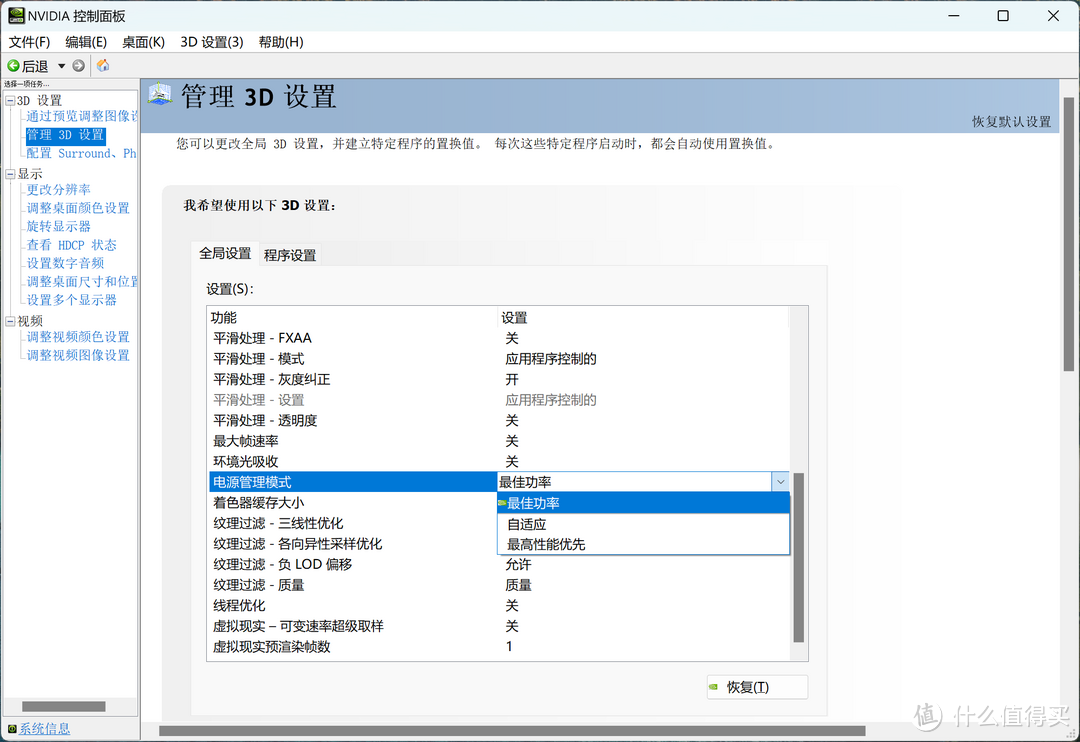Click 恢复默认设置 link in header
Screen dimensions: 1080x742
1011,122
